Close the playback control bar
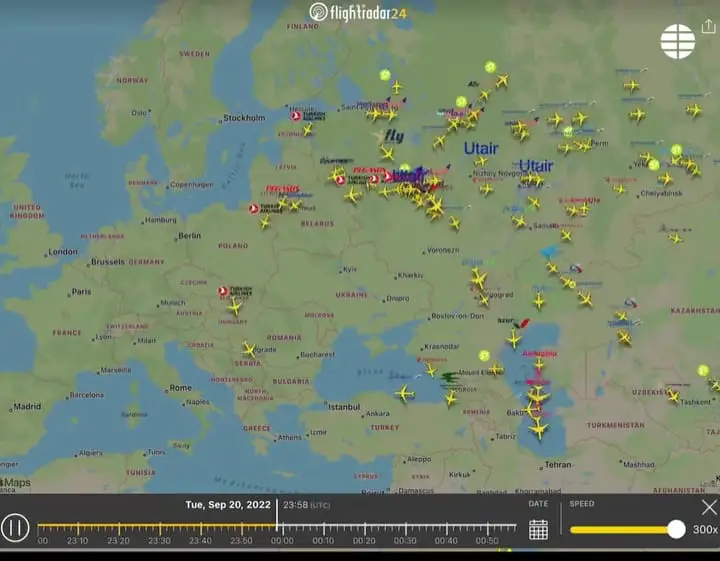The image size is (720, 561). click(709, 507)
